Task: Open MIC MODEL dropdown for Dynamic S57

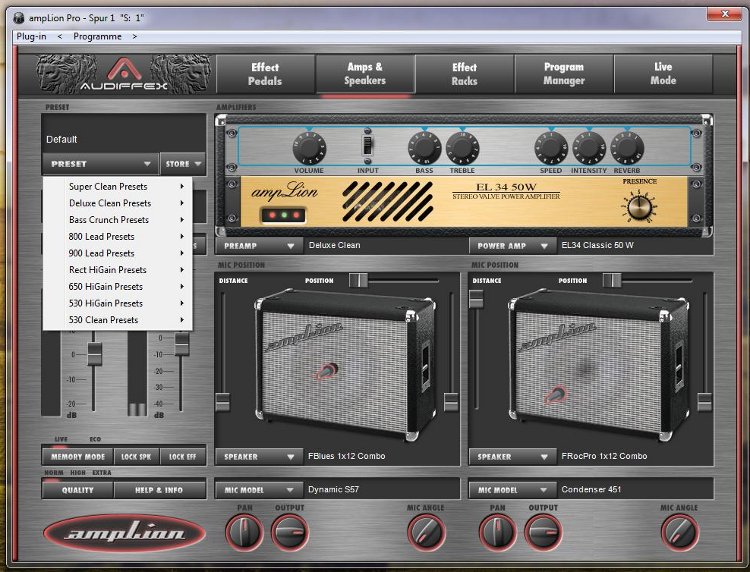Action: (x=259, y=490)
